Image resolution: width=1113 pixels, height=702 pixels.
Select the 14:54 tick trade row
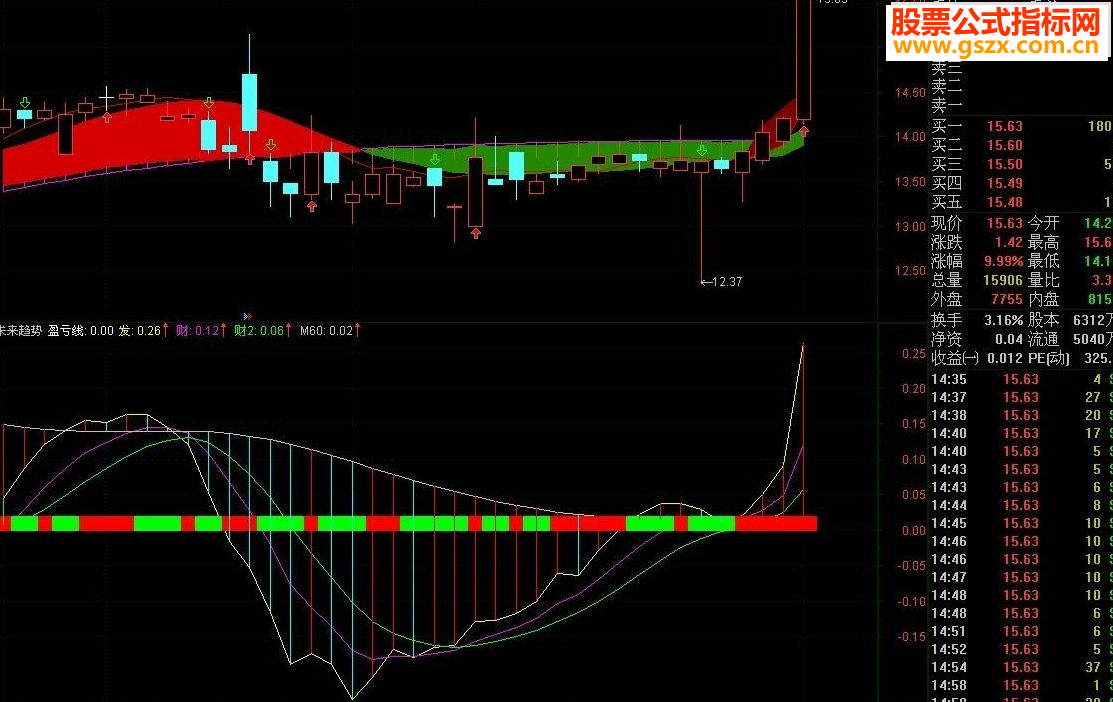point(1021,667)
